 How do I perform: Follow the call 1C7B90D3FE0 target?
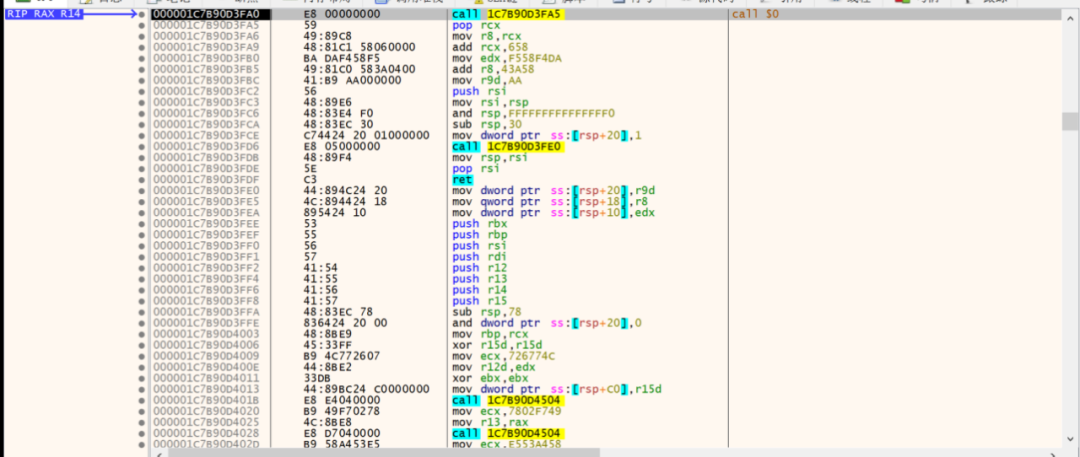click(x=508, y=146)
